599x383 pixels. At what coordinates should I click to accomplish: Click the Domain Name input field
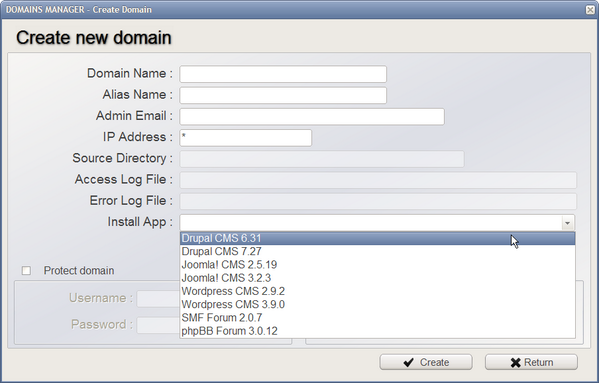click(283, 74)
